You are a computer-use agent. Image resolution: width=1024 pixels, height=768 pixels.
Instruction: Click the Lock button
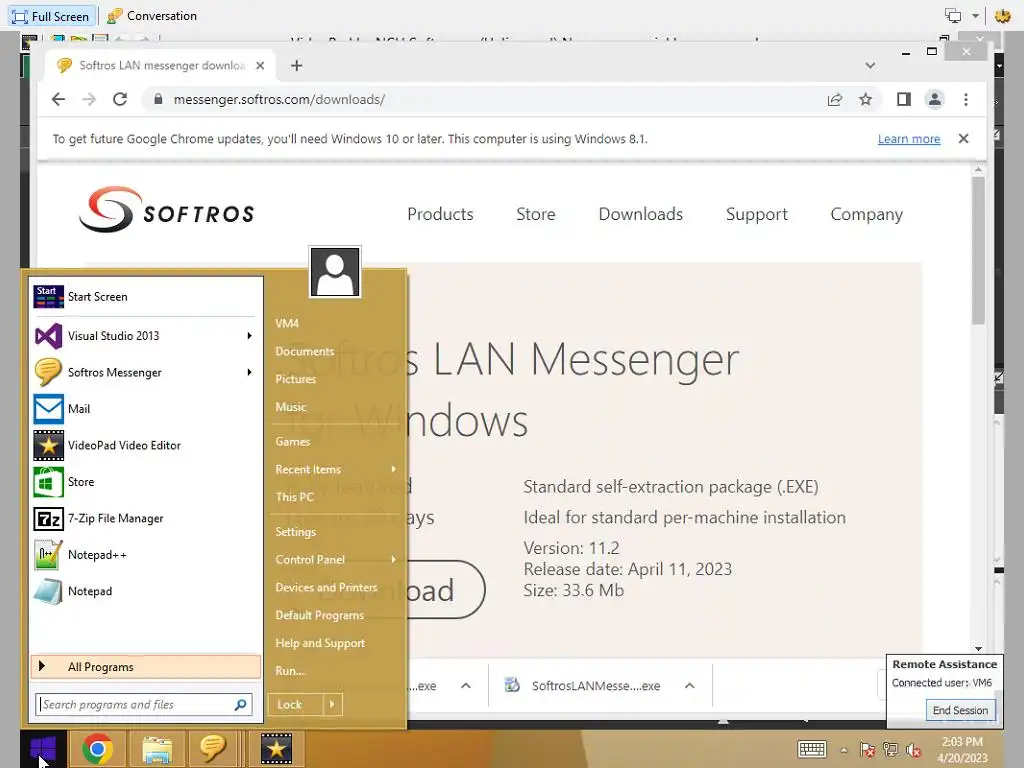tap(296, 704)
